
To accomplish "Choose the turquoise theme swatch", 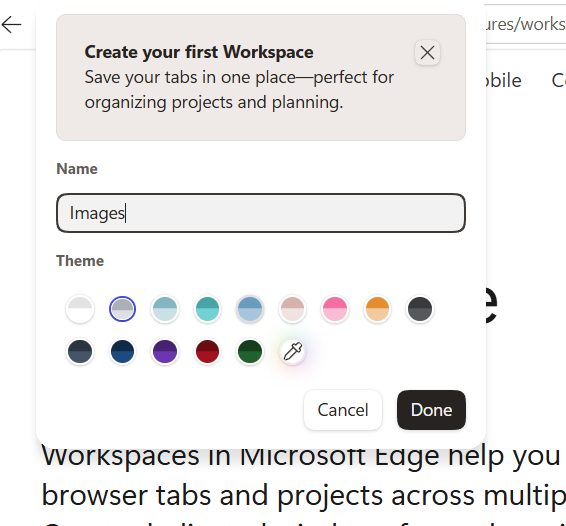I will [207, 309].
